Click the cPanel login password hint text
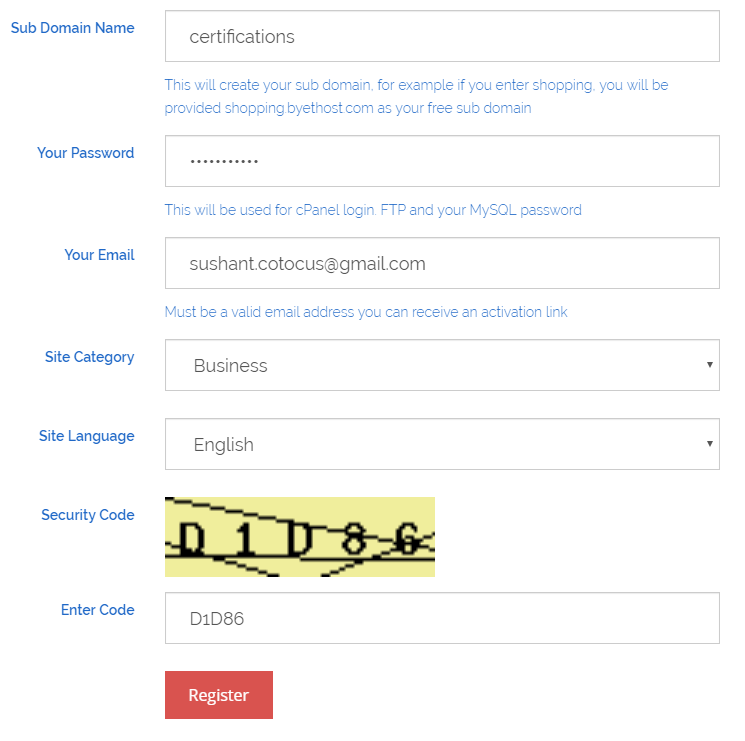745x741 pixels. [x=373, y=210]
